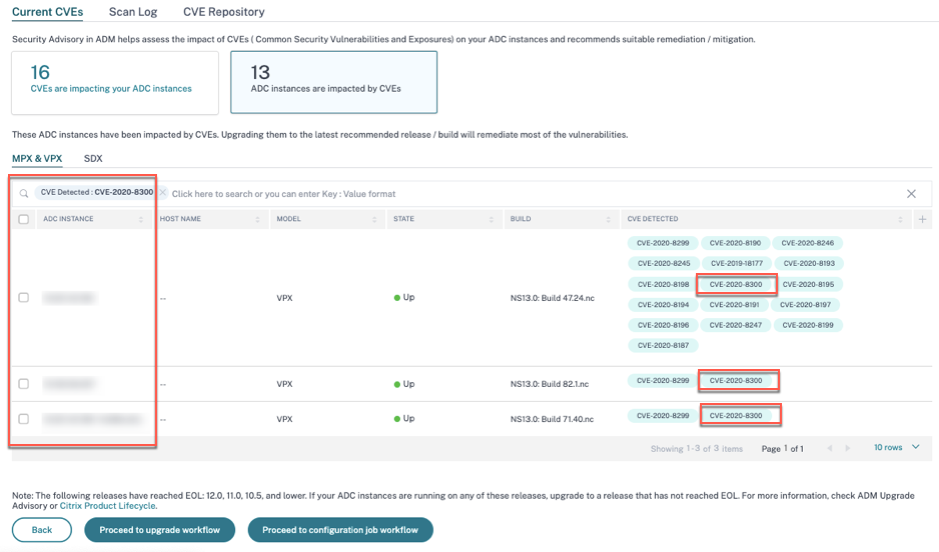This screenshot has width=939, height=552.
Task: Click CVE-2020-8299 tag in Build 71.40.nc row
Action: [x=662, y=415]
